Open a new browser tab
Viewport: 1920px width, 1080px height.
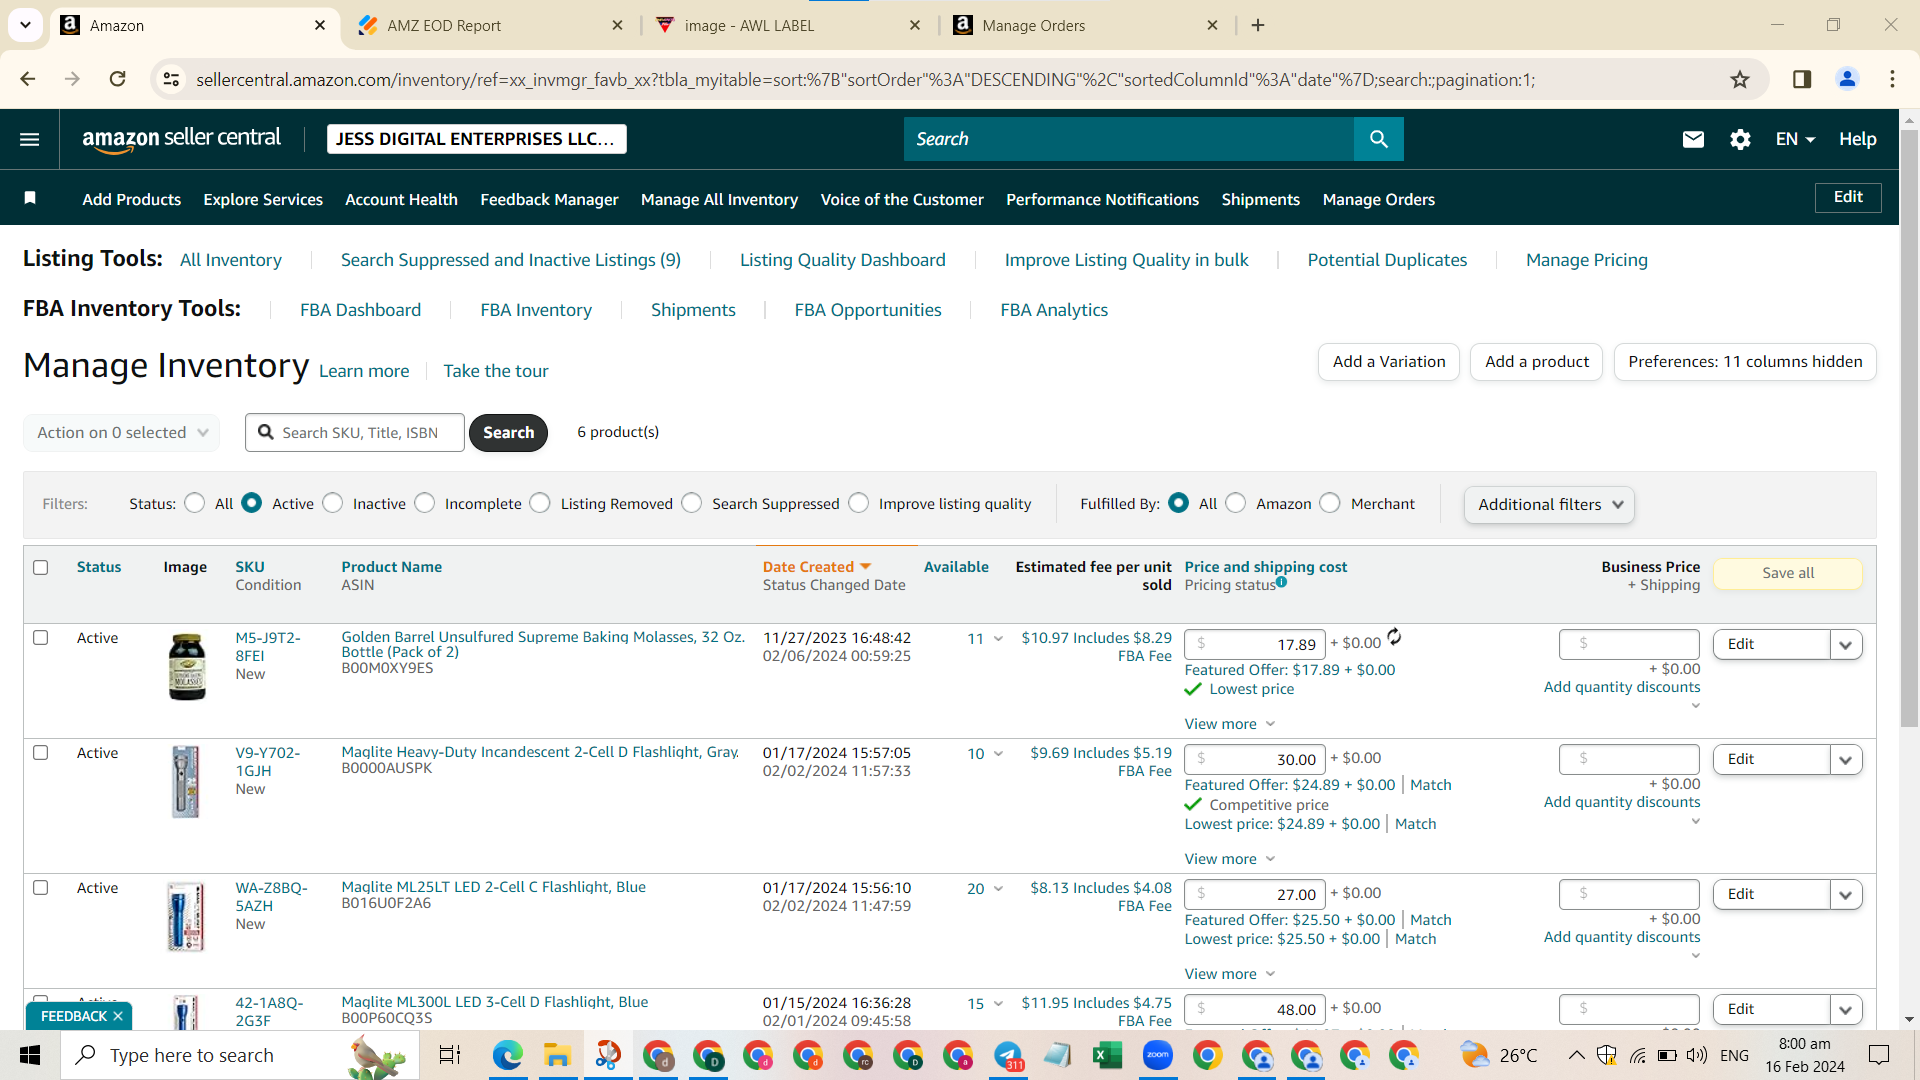point(1258,25)
